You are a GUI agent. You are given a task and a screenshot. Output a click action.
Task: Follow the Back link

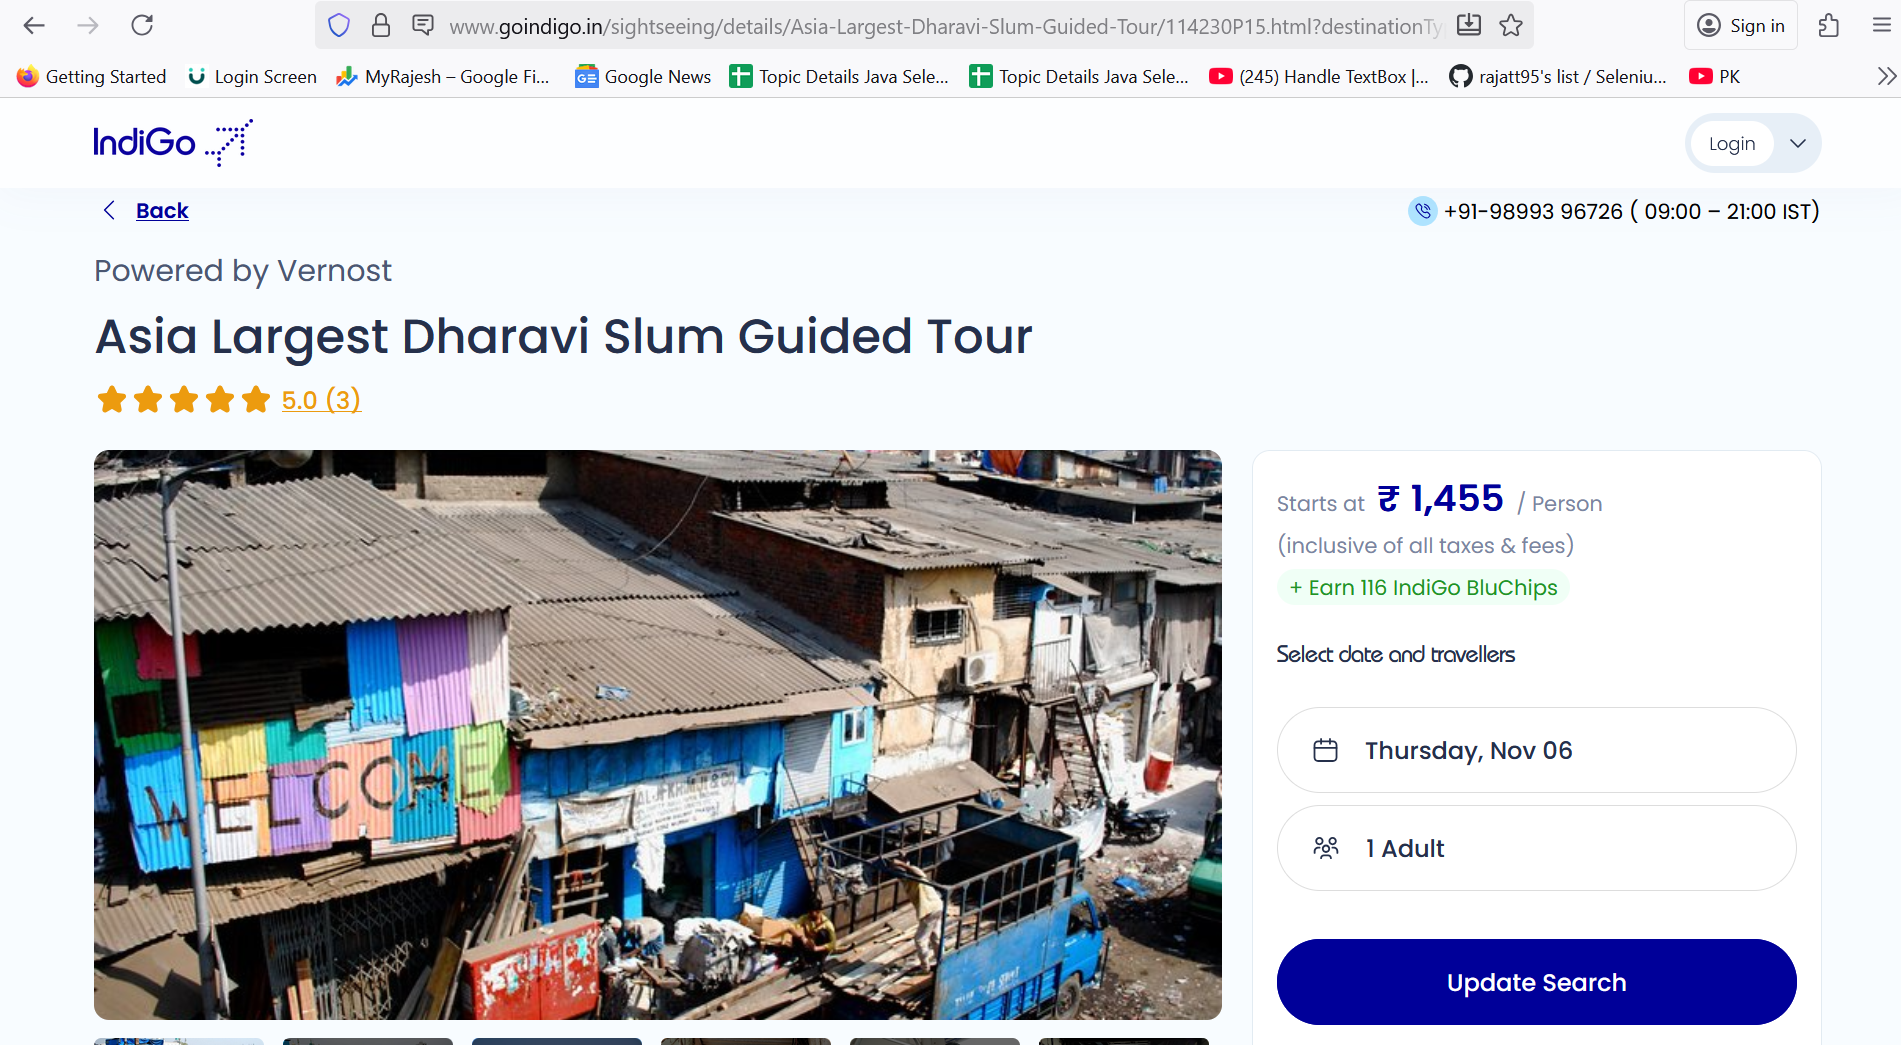click(x=162, y=210)
